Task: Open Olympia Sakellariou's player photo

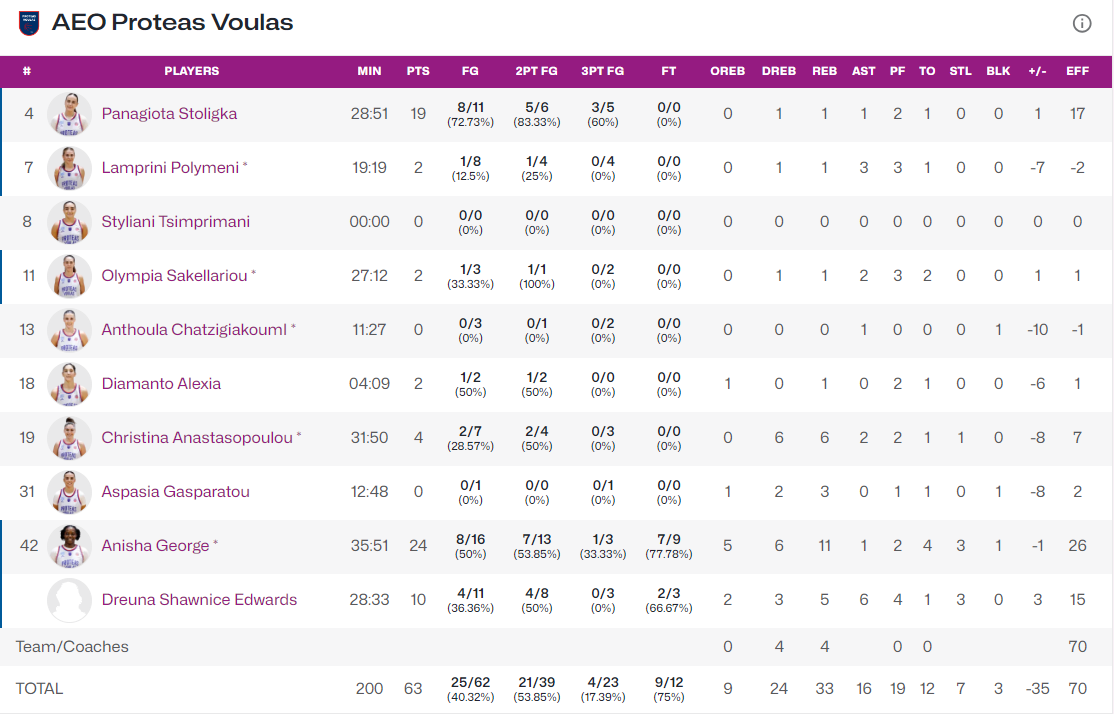Action: point(69,276)
